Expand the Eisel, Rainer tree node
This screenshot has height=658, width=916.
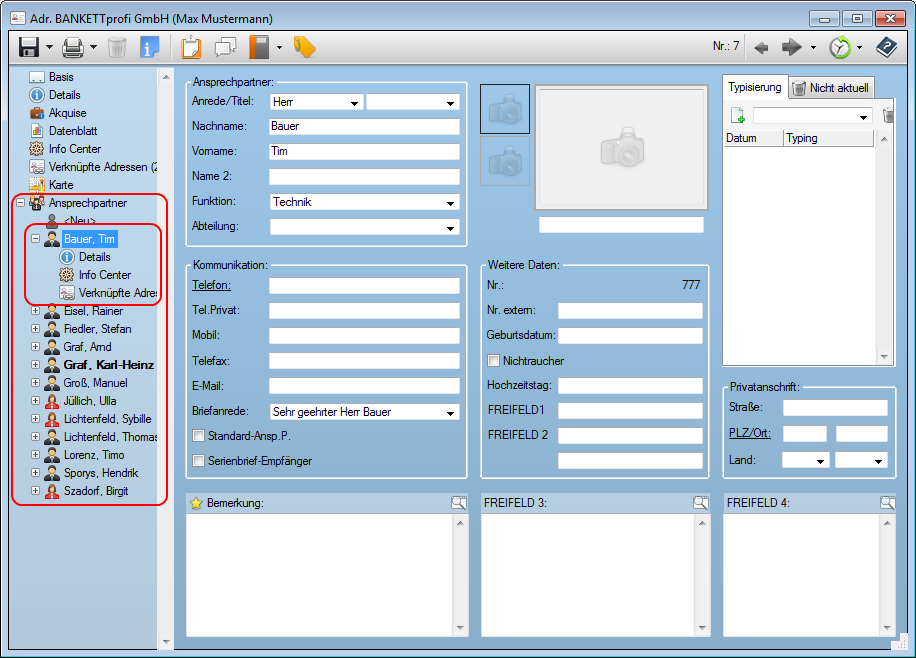pyautogui.click(x=36, y=311)
